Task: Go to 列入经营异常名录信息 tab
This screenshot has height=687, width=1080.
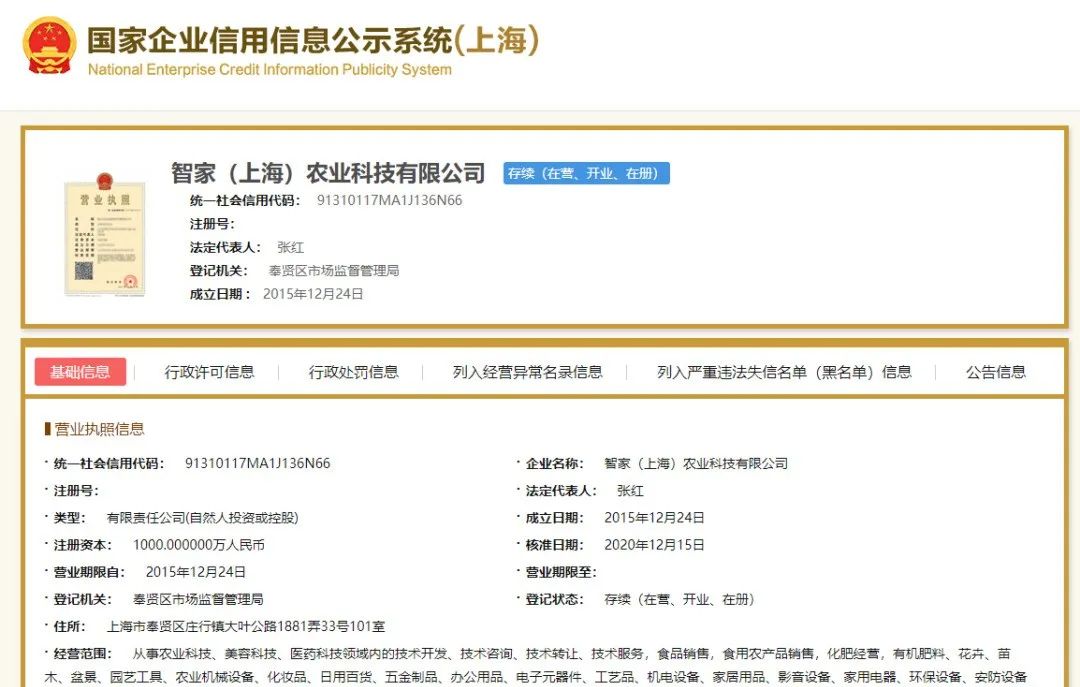Action: click(527, 372)
